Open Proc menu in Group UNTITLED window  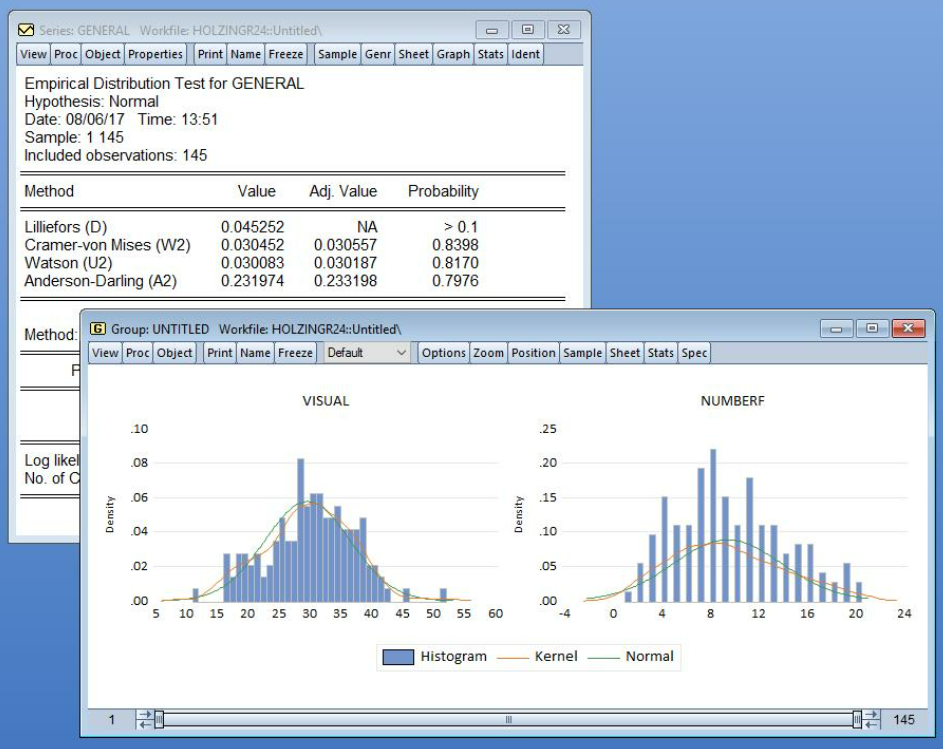pos(138,353)
